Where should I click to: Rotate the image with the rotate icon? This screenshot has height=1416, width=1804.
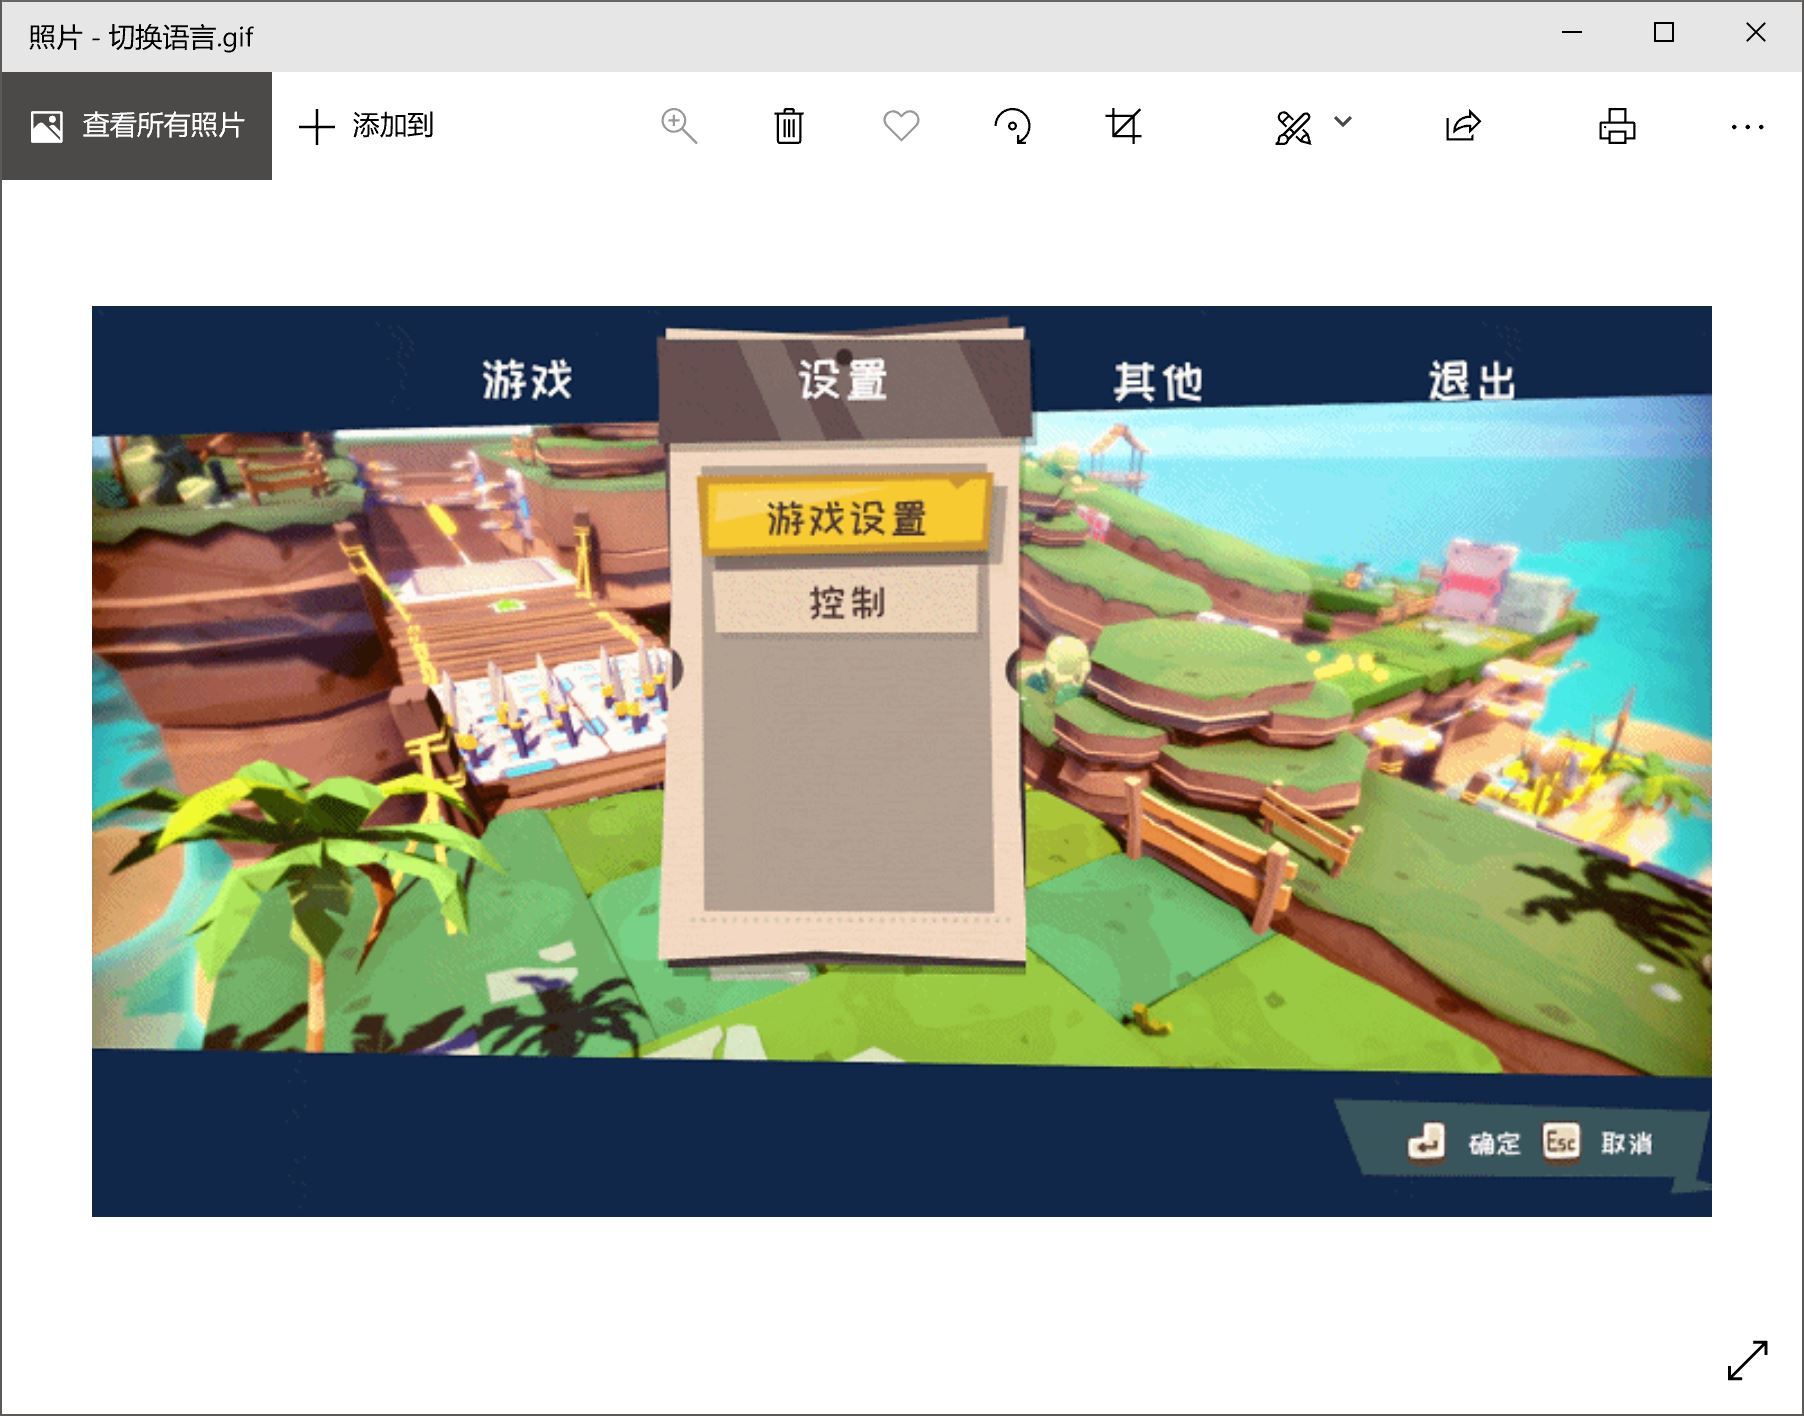pyautogui.click(x=1012, y=126)
